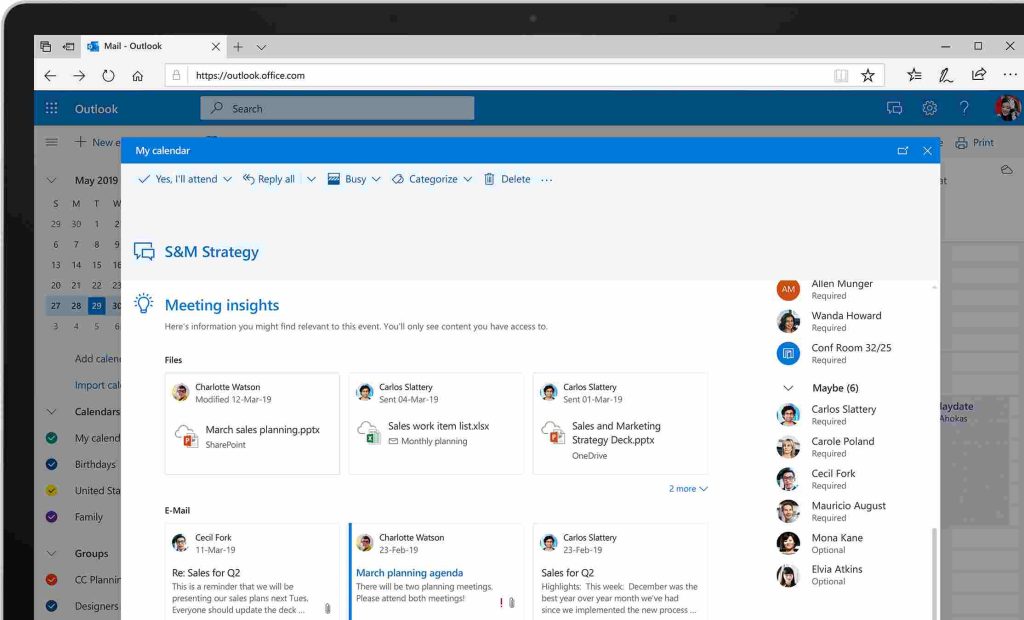The height and width of the screenshot is (620, 1024).
Task: Delete the meeting via trash icon
Action: (489, 179)
